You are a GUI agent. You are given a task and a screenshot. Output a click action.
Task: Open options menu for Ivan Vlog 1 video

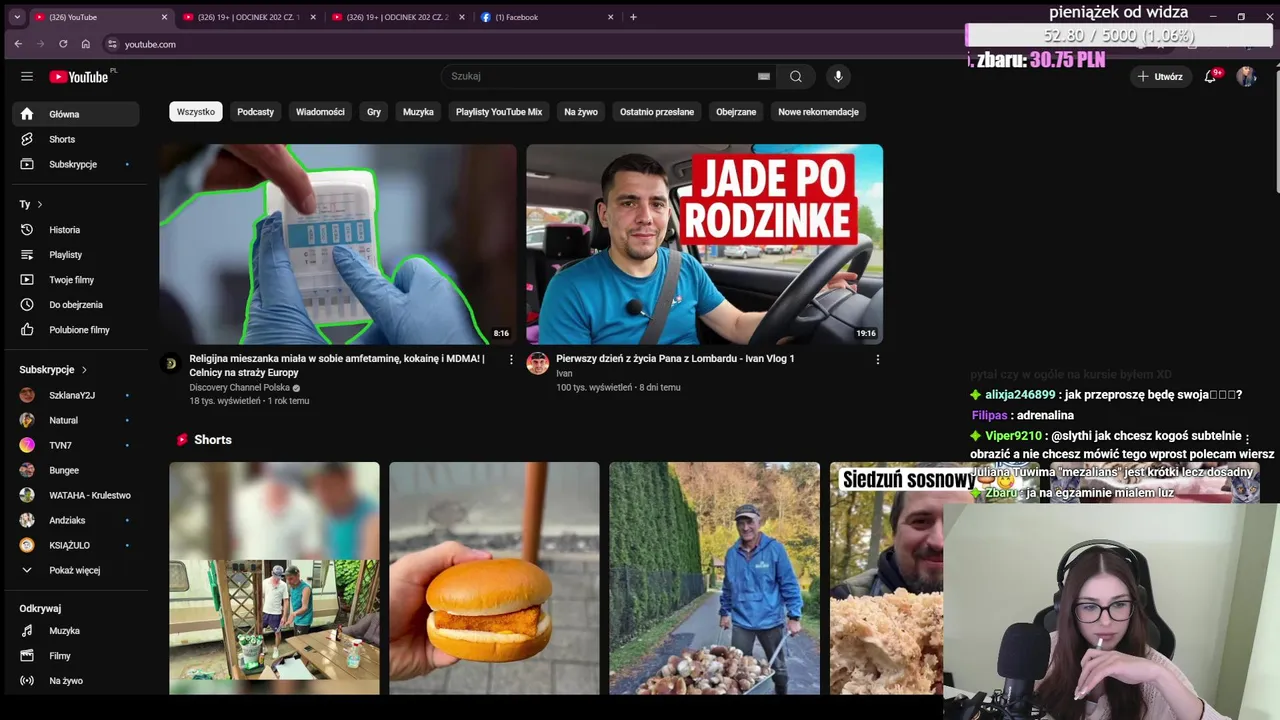(878, 359)
